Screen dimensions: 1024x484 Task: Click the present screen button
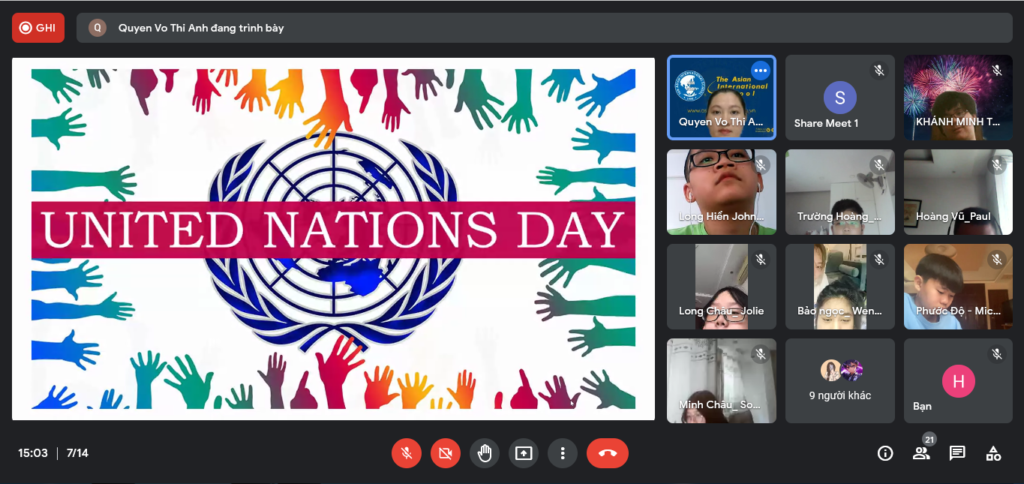point(523,453)
